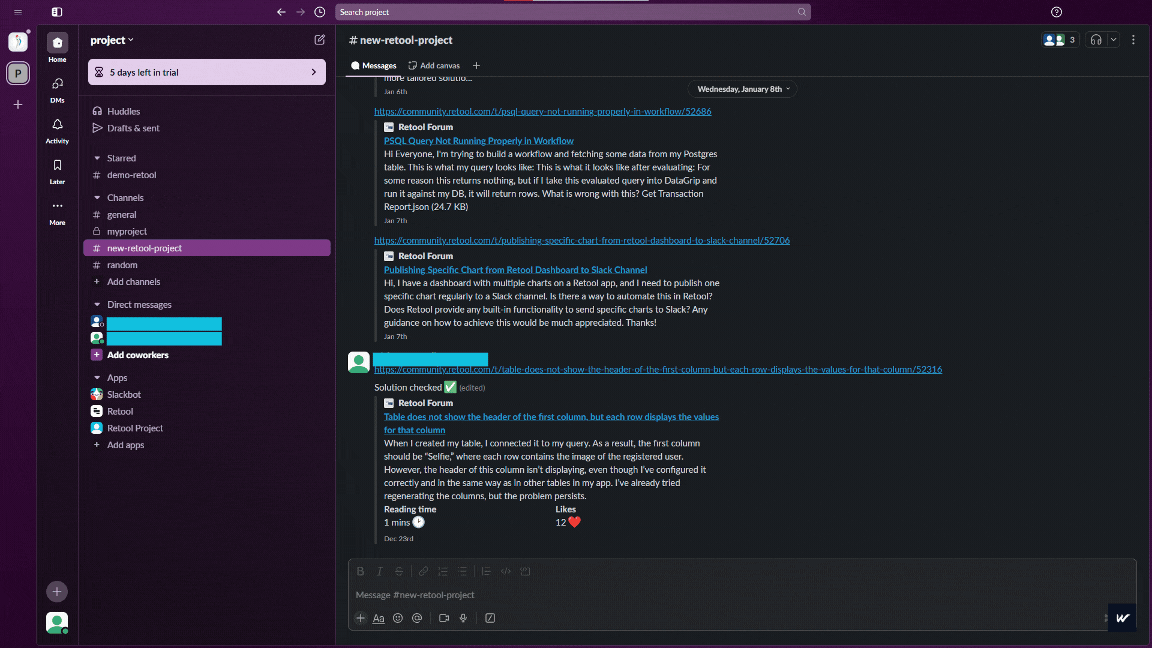Click the add workspace plus icon

coord(18,104)
